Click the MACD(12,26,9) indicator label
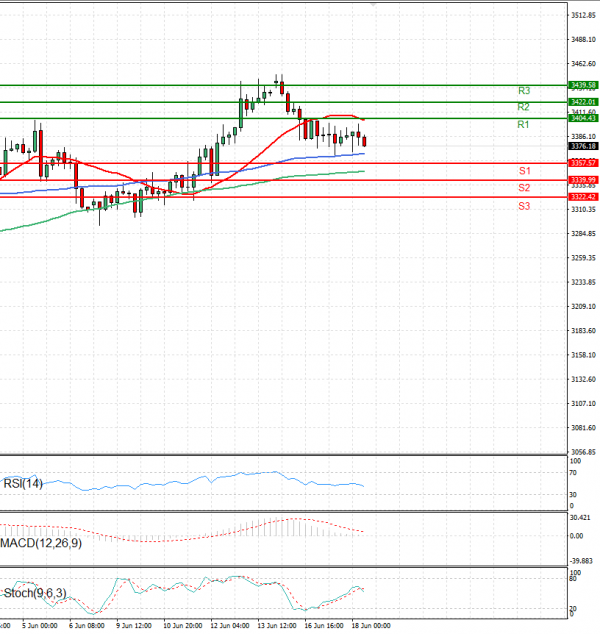Screen dimensions: 600x634 41,543
